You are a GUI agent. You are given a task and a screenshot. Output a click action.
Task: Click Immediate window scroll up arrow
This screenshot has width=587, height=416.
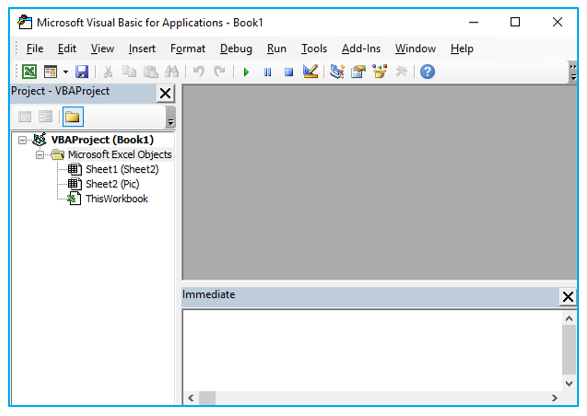click(x=569, y=319)
